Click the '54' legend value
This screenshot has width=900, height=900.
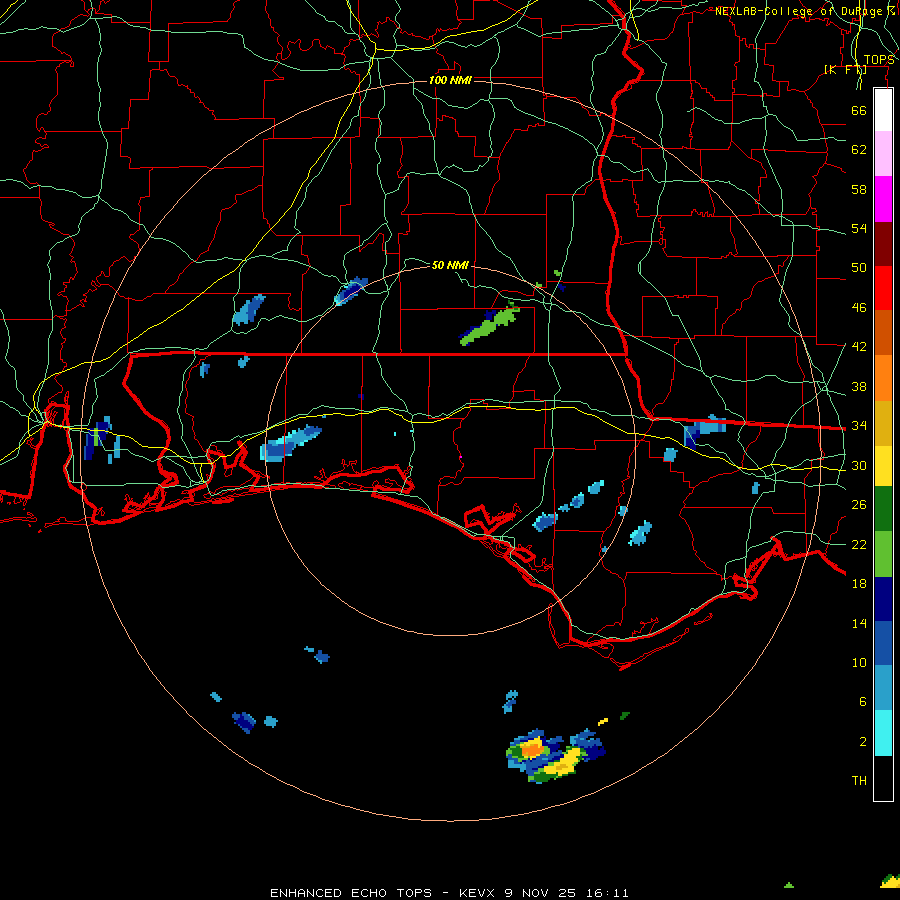coord(859,228)
